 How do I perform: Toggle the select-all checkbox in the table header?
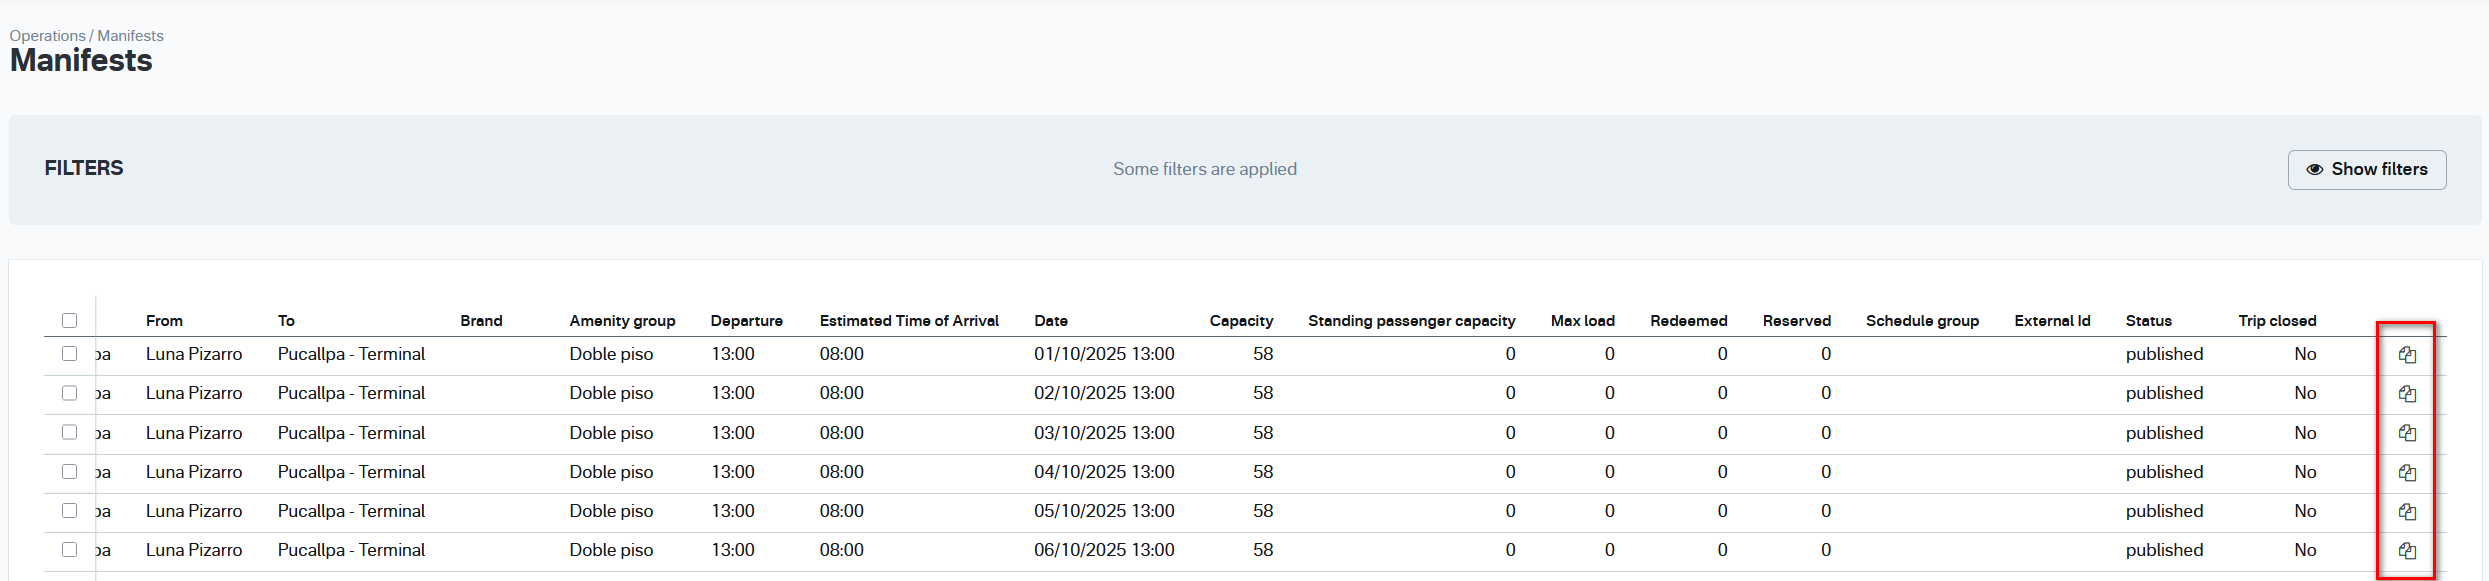tap(69, 321)
